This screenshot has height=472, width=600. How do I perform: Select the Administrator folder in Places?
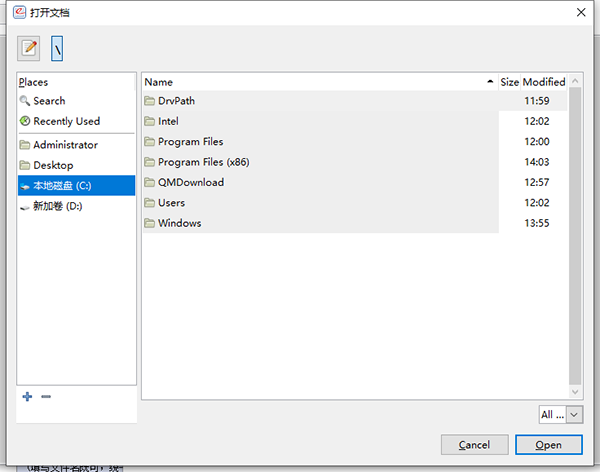tap(65, 145)
